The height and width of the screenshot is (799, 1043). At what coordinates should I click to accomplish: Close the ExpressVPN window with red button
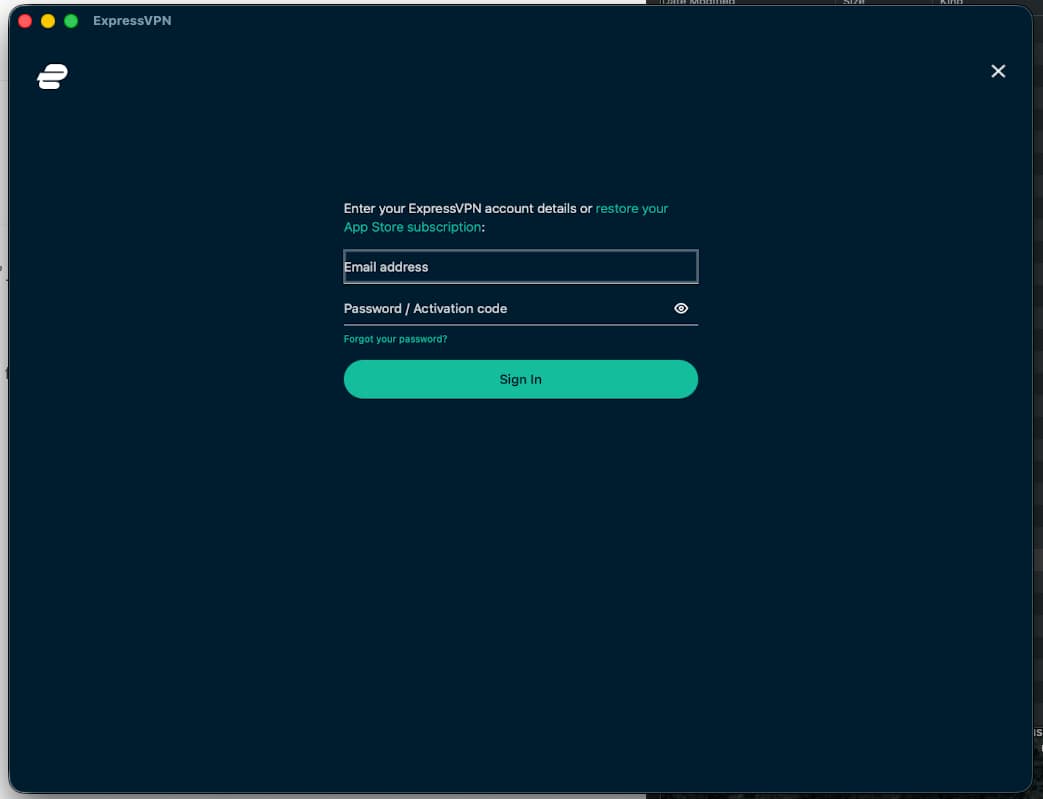coord(25,21)
